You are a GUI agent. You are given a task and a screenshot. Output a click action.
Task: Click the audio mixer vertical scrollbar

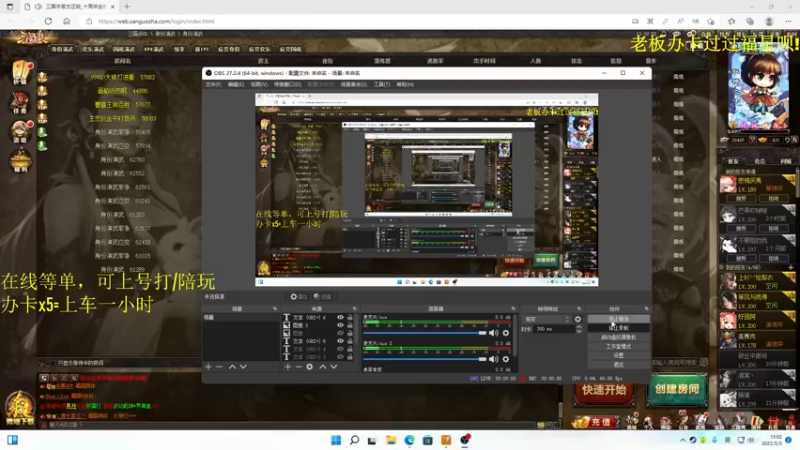pyautogui.click(x=514, y=337)
